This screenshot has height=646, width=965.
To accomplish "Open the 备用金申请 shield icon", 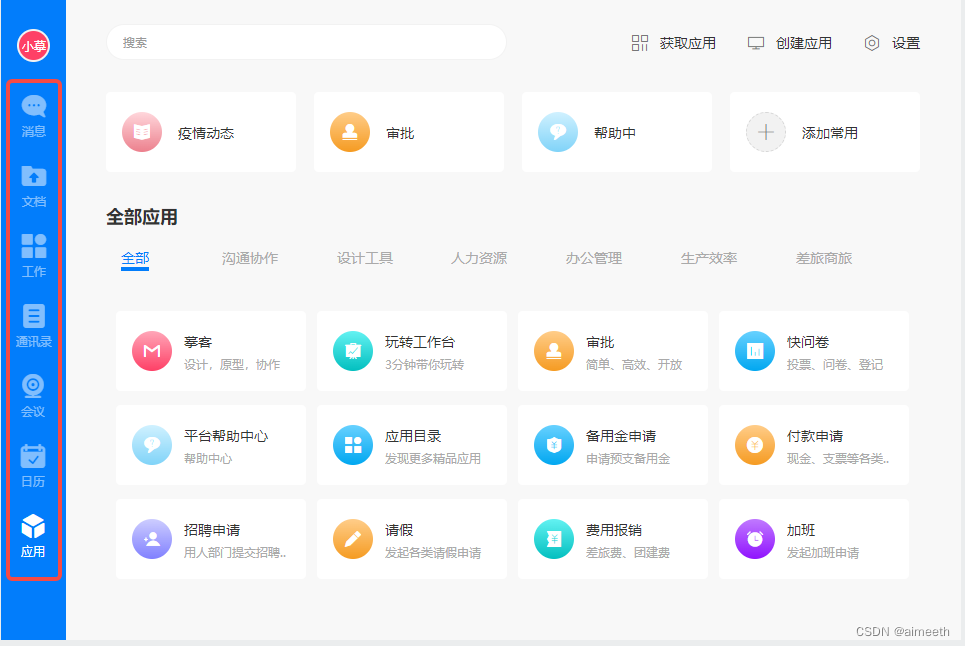I will (x=554, y=445).
